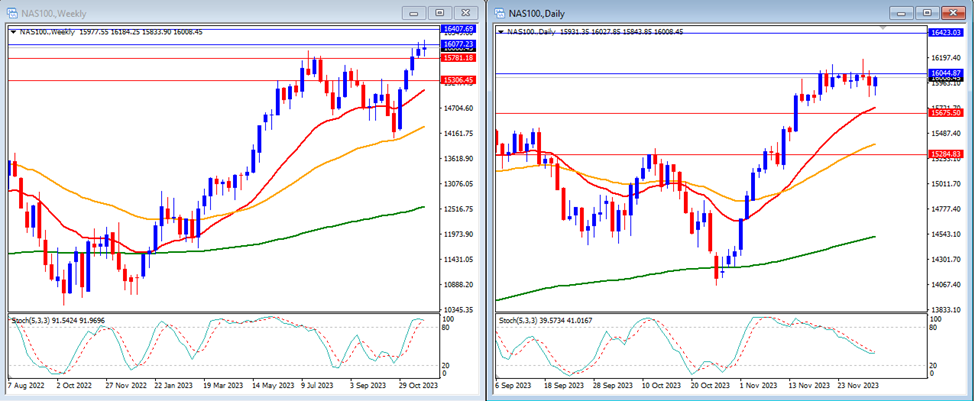Select the 16407.69 blue price label
This screenshot has width=975, height=401.
[x=458, y=29]
